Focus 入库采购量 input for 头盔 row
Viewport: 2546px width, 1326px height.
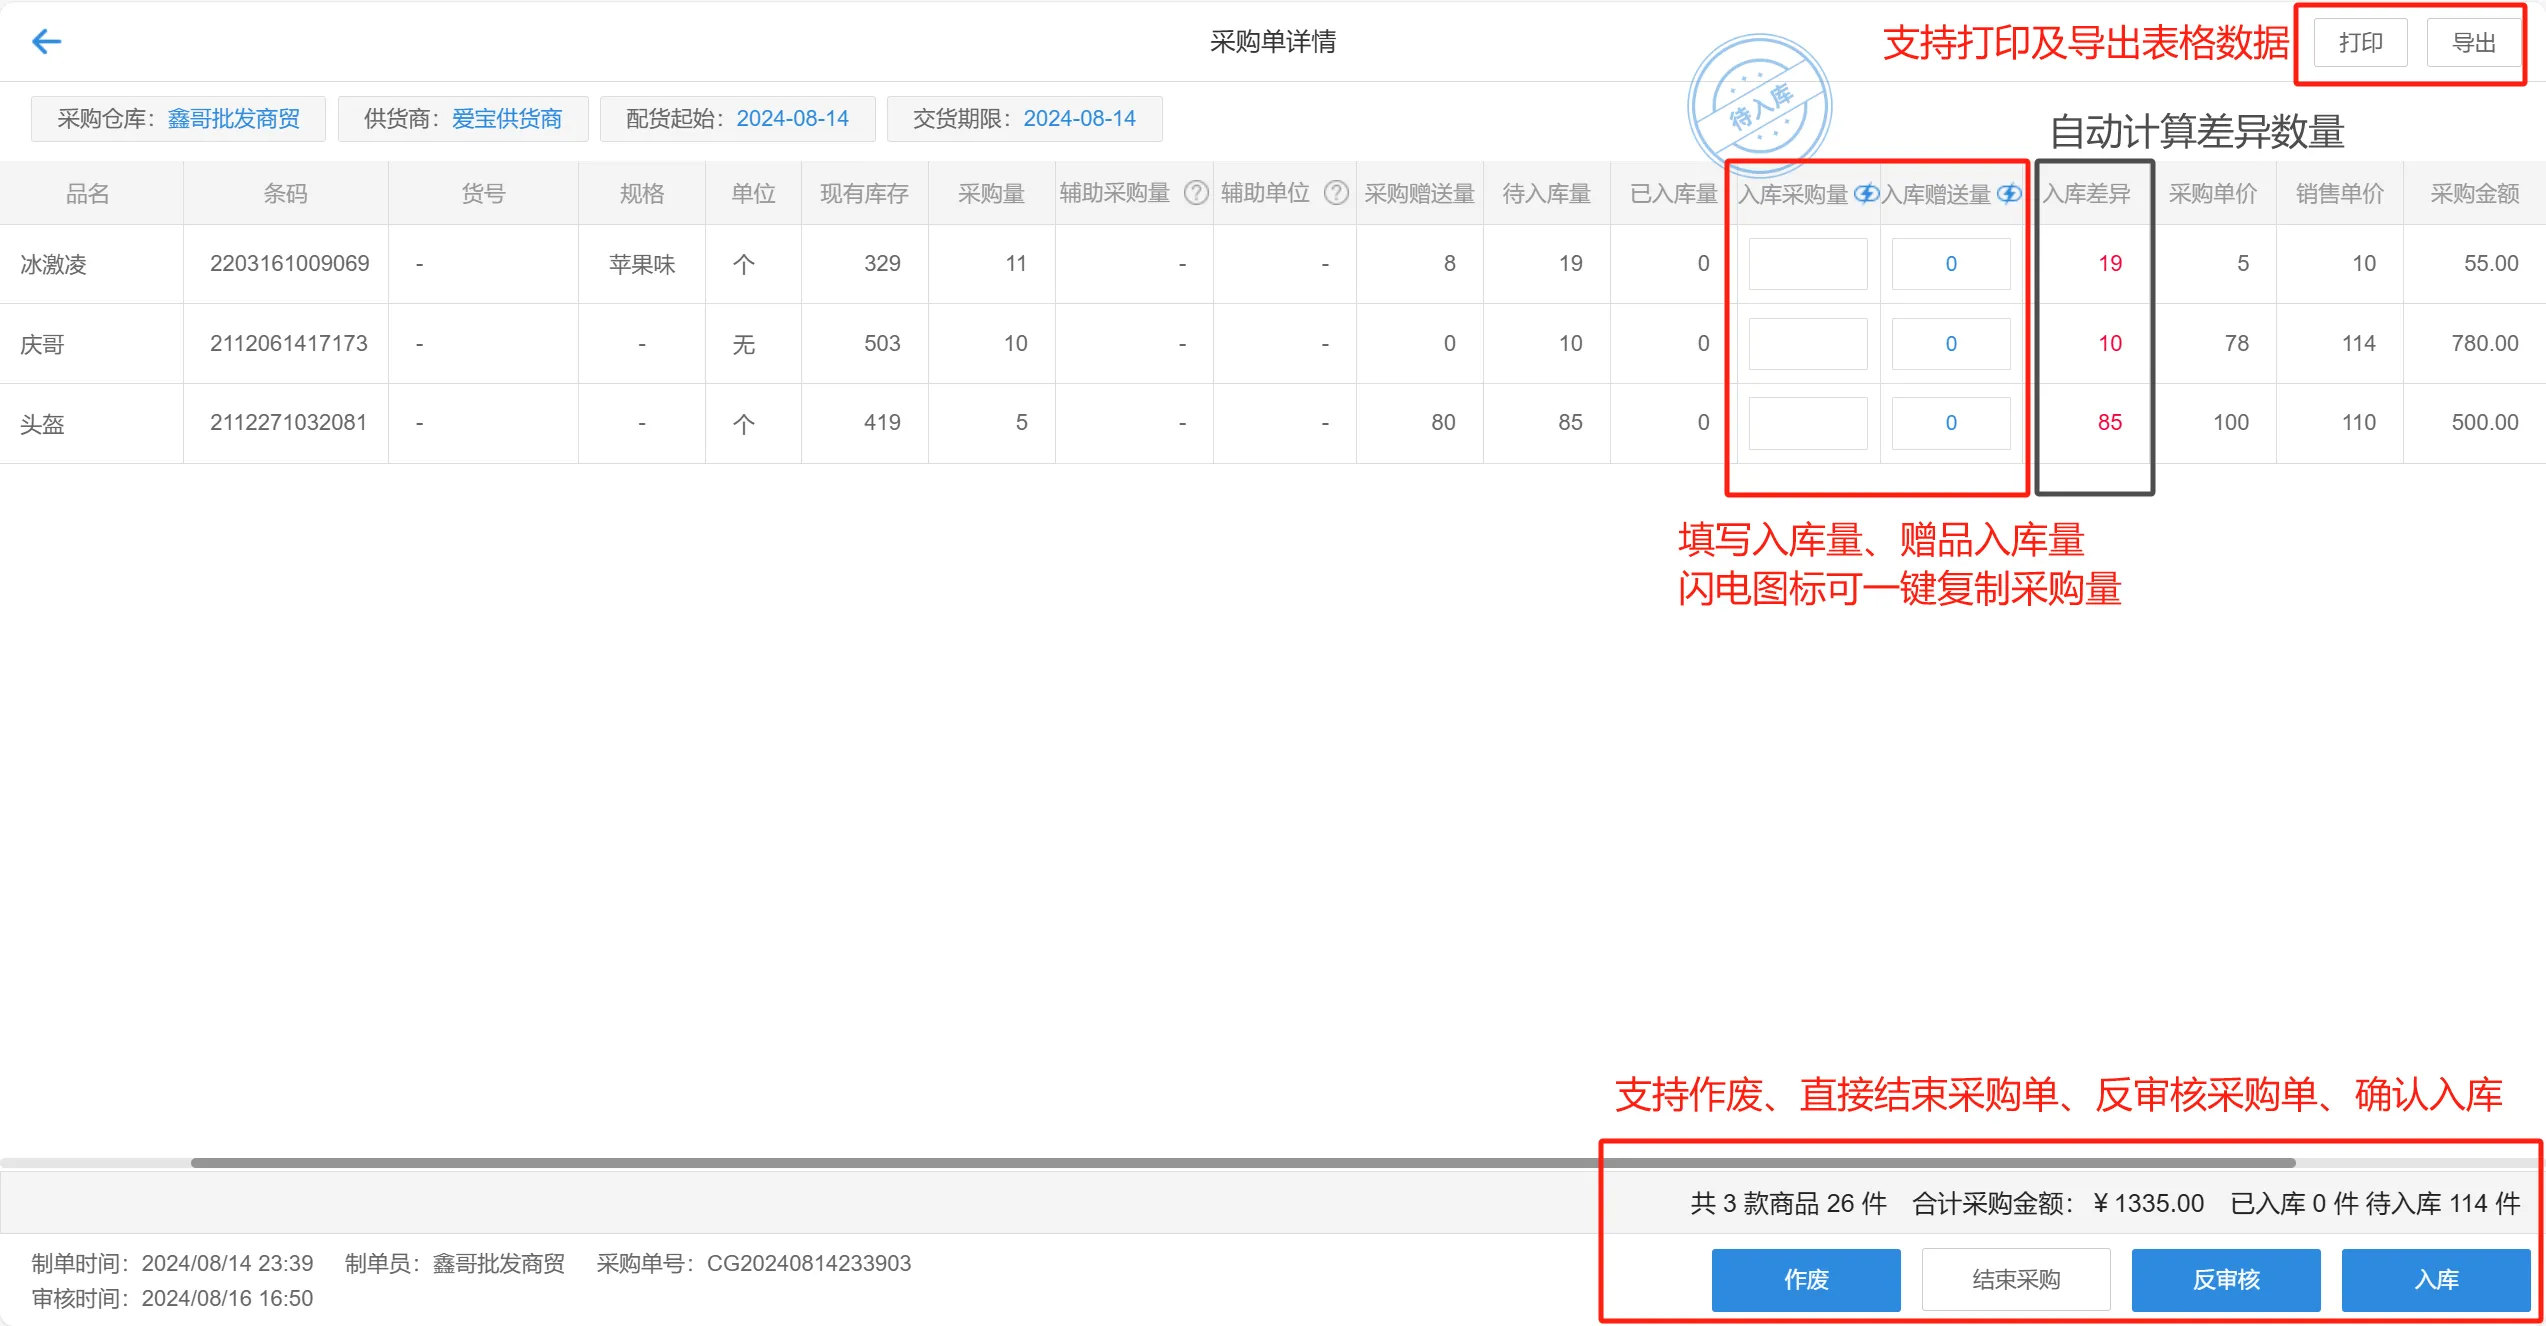[1807, 423]
